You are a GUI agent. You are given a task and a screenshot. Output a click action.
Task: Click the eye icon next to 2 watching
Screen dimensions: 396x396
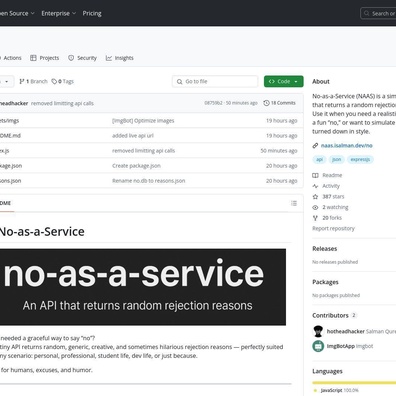click(x=315, y=207)
